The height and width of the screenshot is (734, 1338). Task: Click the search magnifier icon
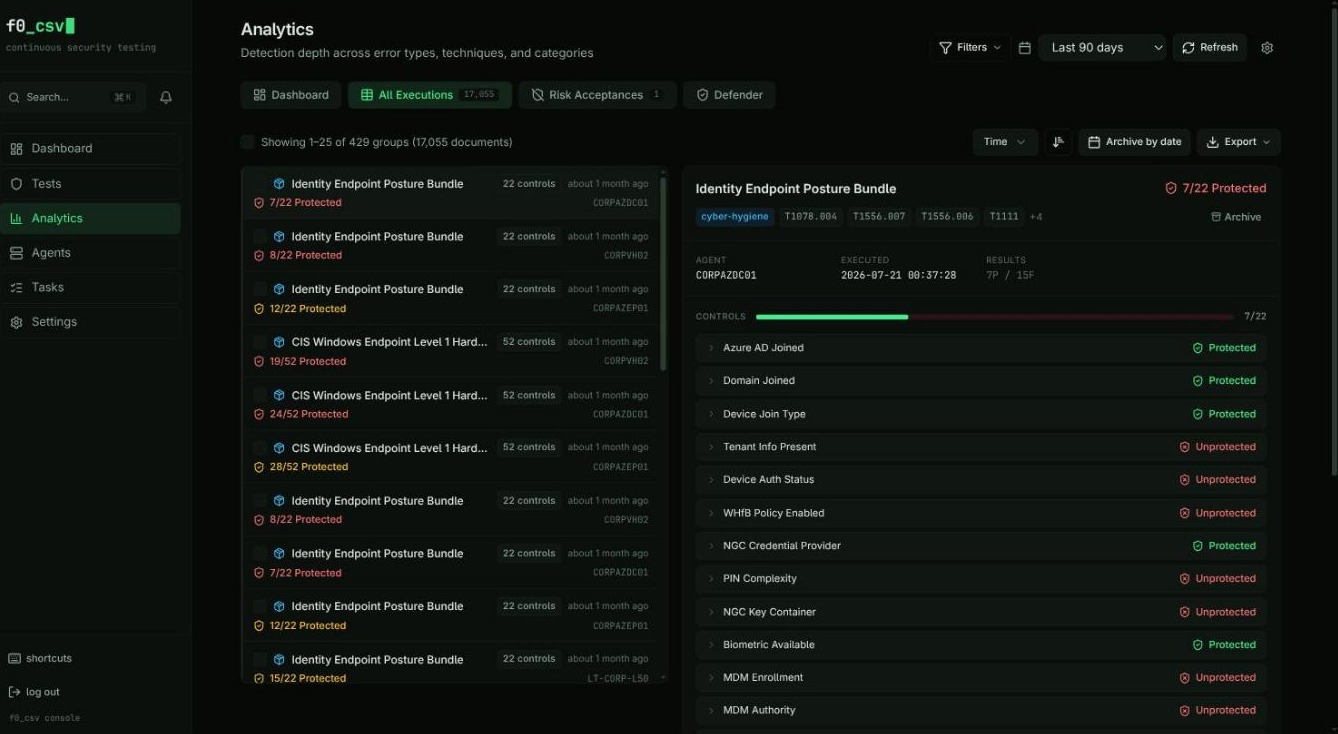(15, 97)
